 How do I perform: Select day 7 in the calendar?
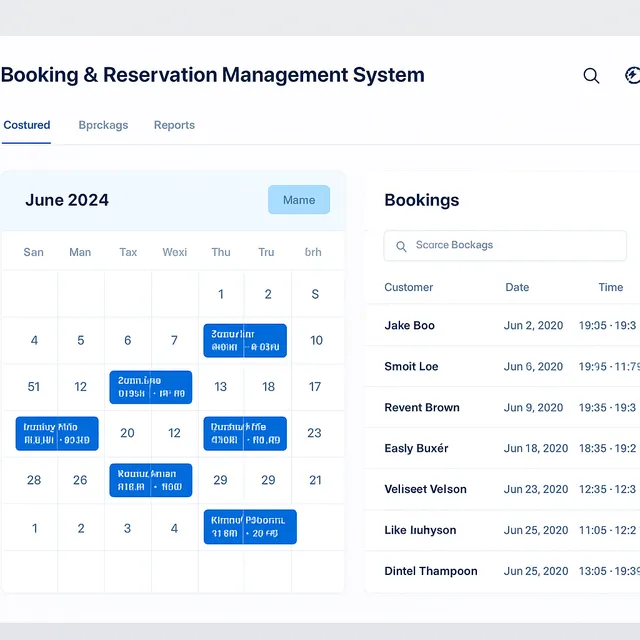click(x=174, y=340)
